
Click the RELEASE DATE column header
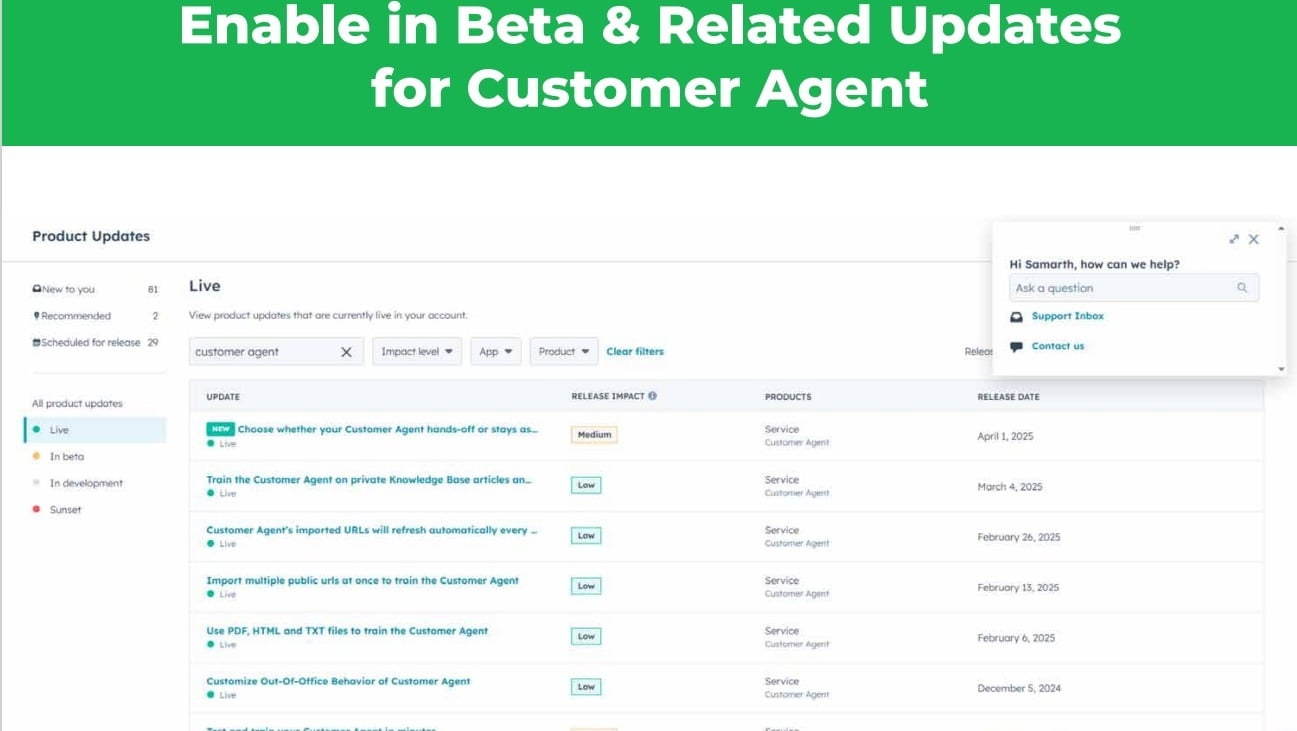click(1008, 397)
